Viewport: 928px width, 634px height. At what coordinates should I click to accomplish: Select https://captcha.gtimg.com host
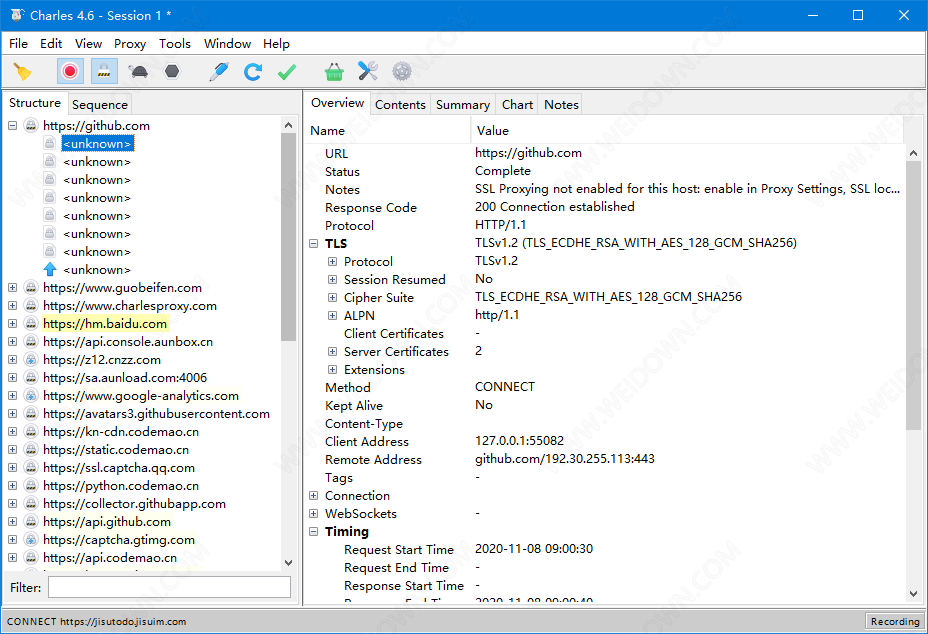119,540
